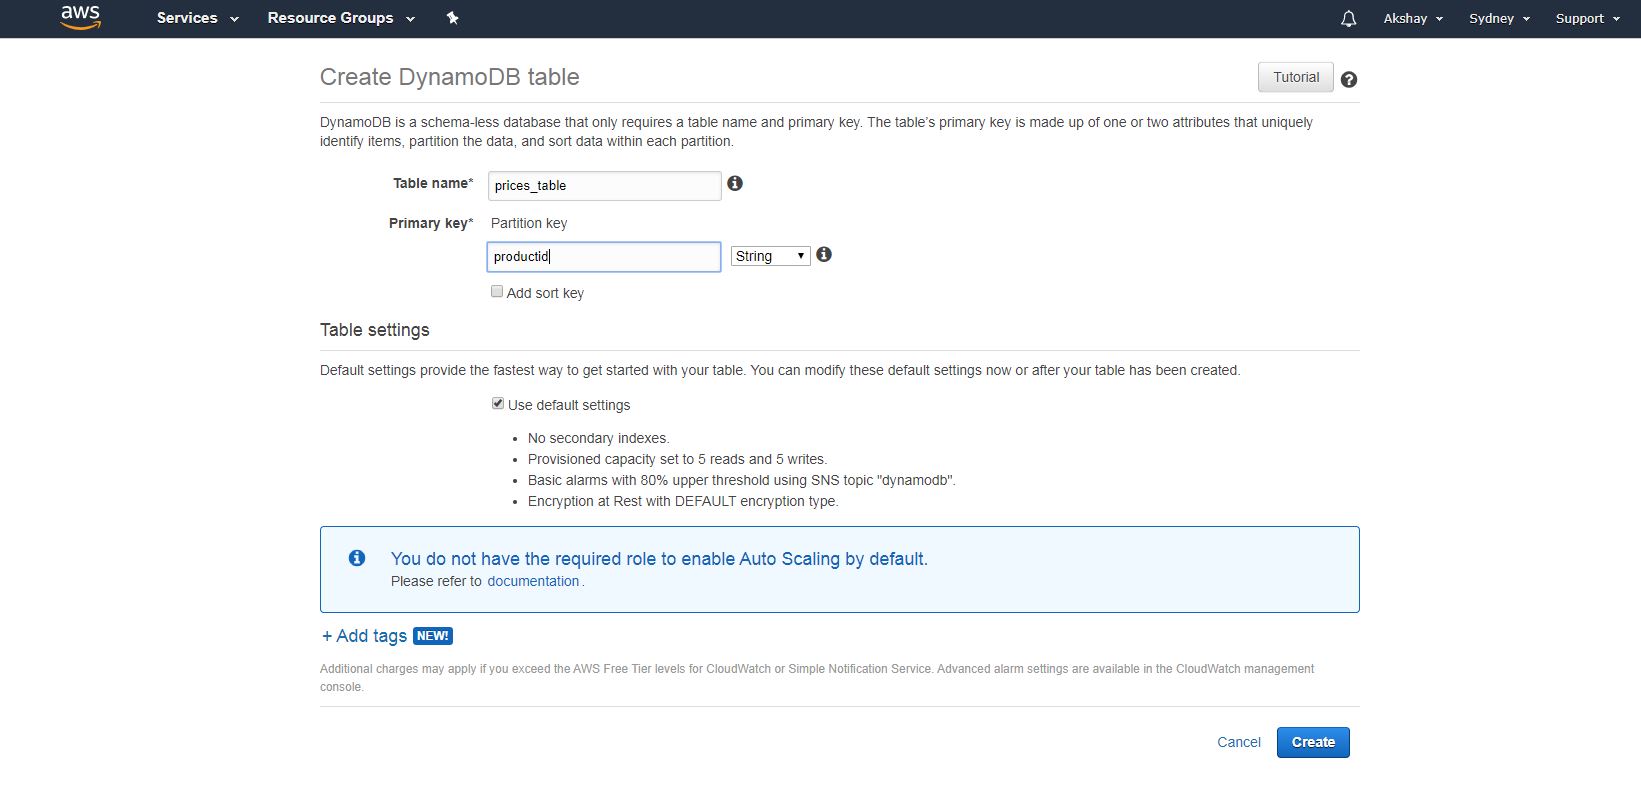Click the Partition key input field
The image size is (1641, 787).
pyautogui.click(x=604, y=257)
